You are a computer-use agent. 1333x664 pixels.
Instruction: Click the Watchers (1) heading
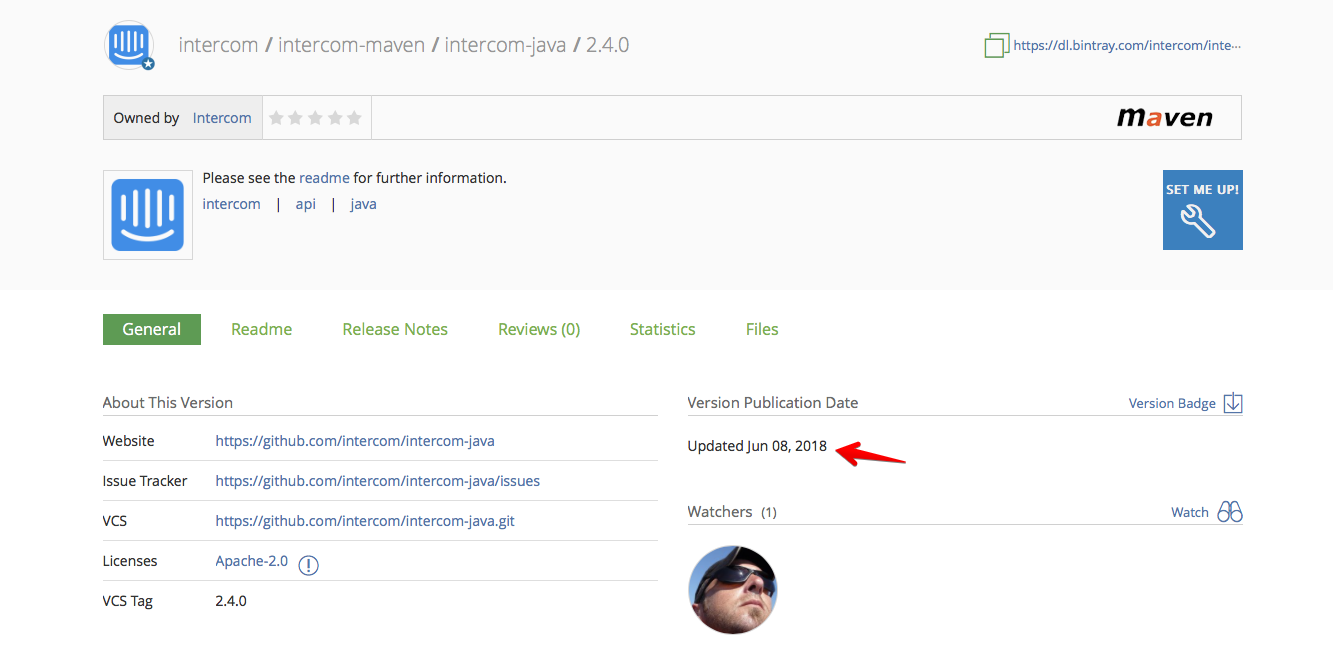click(732, 512)
